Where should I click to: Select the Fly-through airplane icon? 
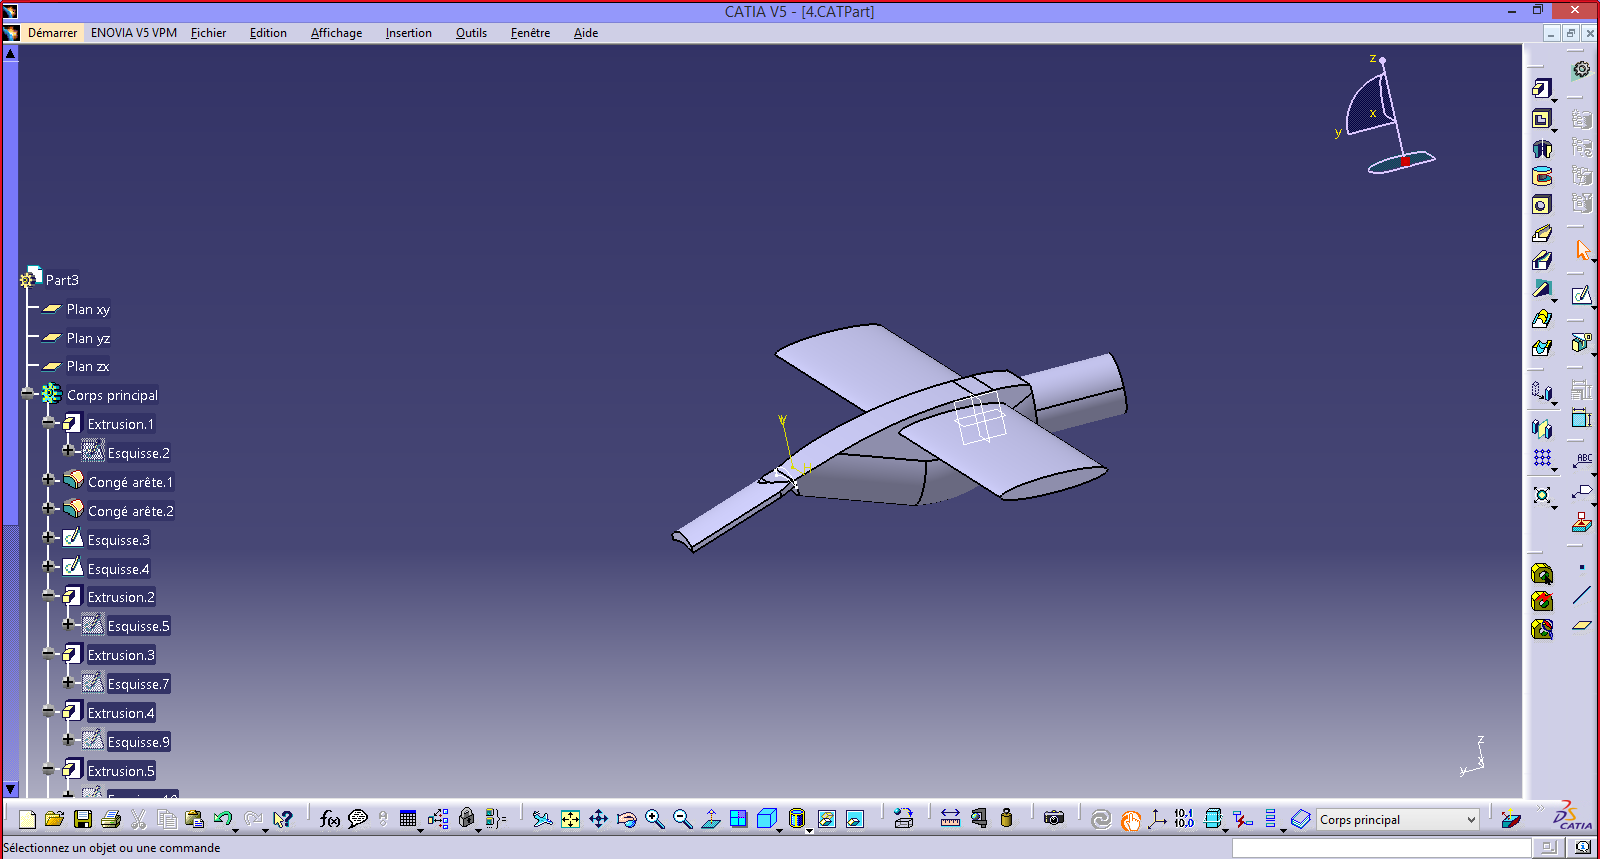point(542,819)
